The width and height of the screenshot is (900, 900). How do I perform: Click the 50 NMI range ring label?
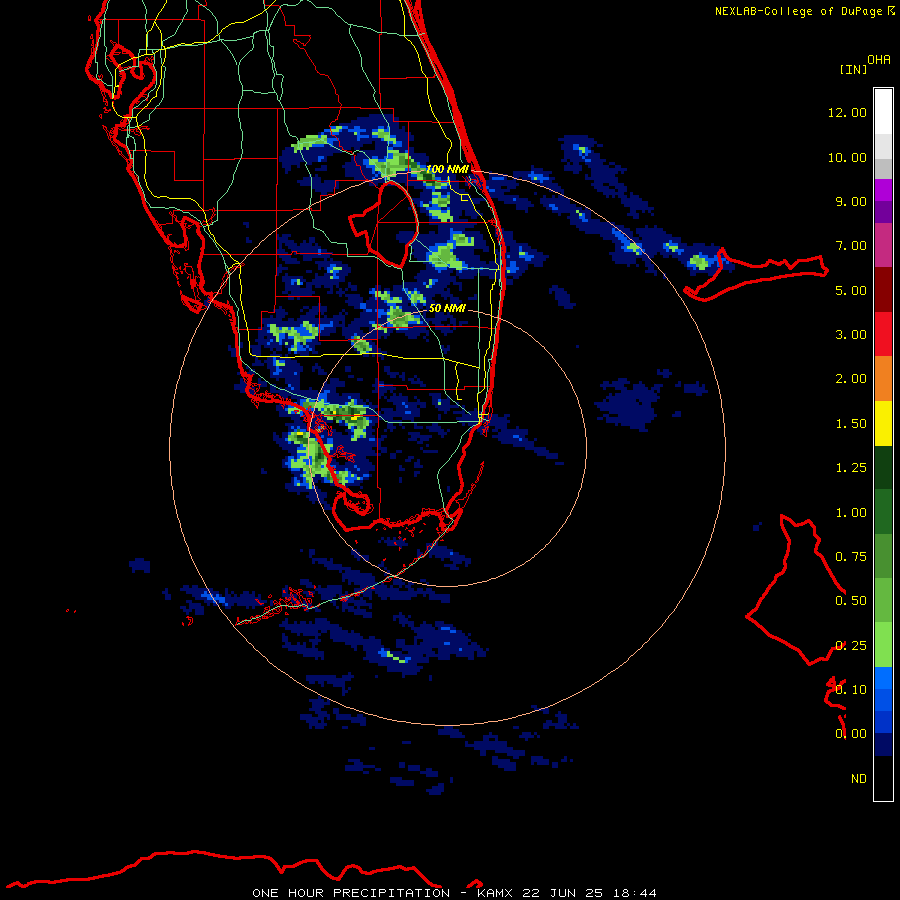[447, 308]
